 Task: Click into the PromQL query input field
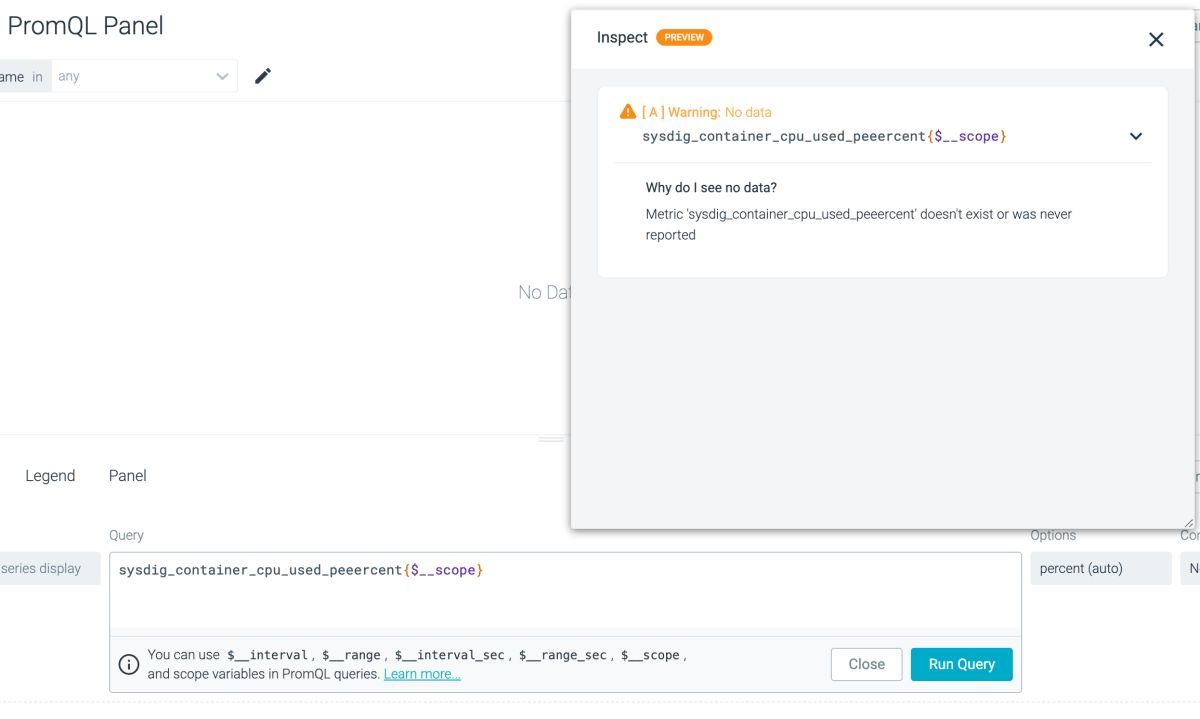click(565, 593)
